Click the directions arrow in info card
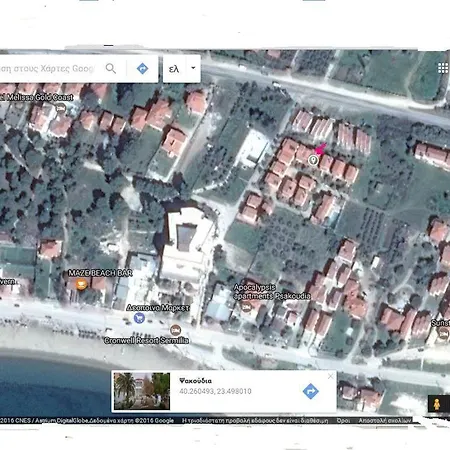450x450 pixels. pyautogui.click(x=311, y=391)
